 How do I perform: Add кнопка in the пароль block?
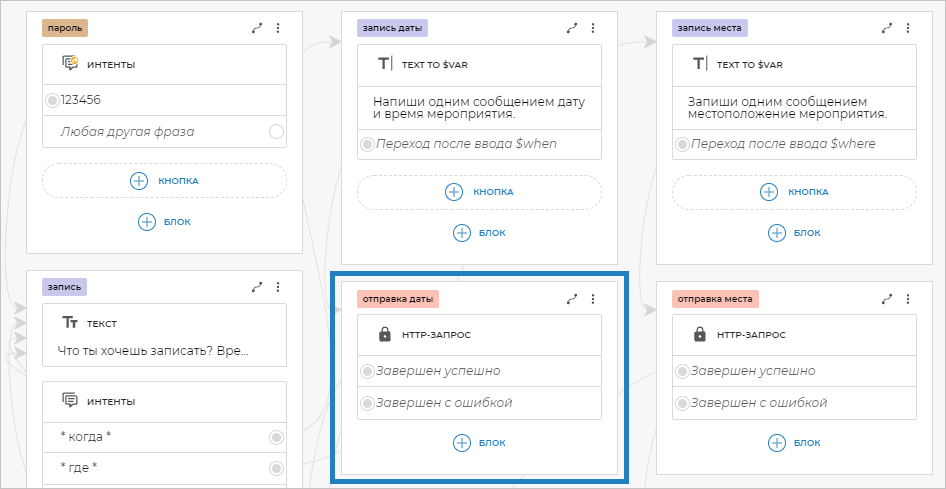(x=165, y=181)
